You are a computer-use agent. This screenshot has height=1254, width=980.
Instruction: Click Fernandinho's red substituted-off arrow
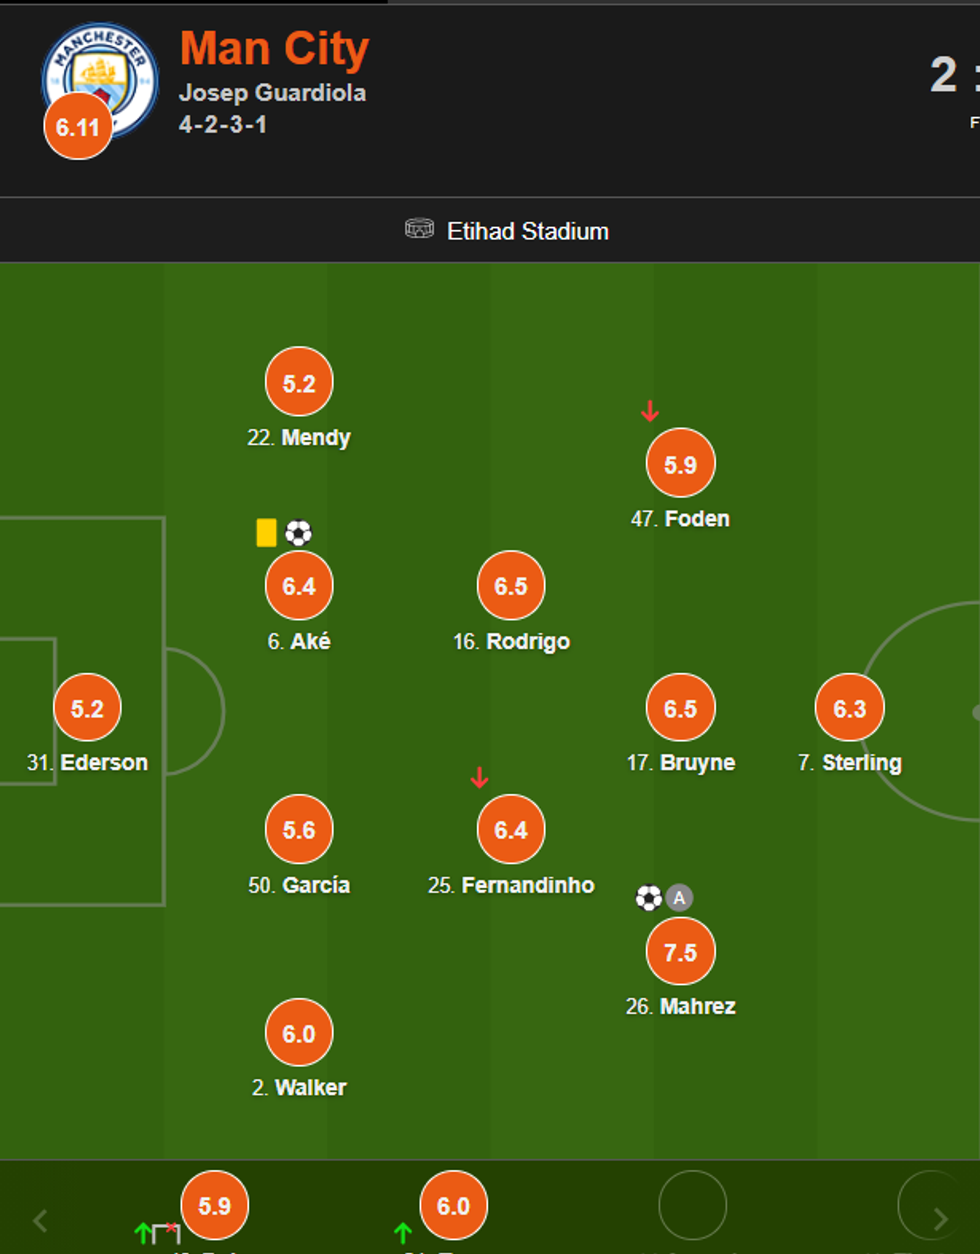click(479, 777)
